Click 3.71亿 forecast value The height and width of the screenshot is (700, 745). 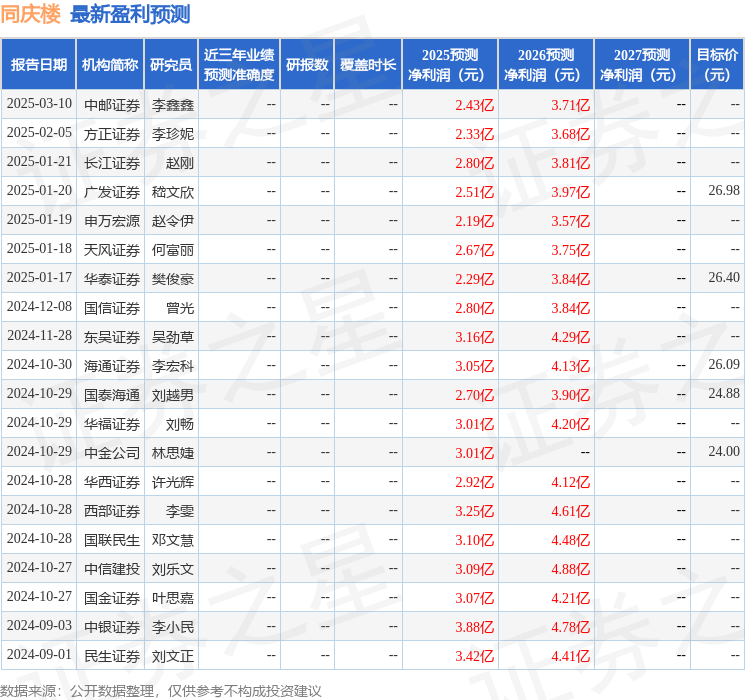[571, 105]
